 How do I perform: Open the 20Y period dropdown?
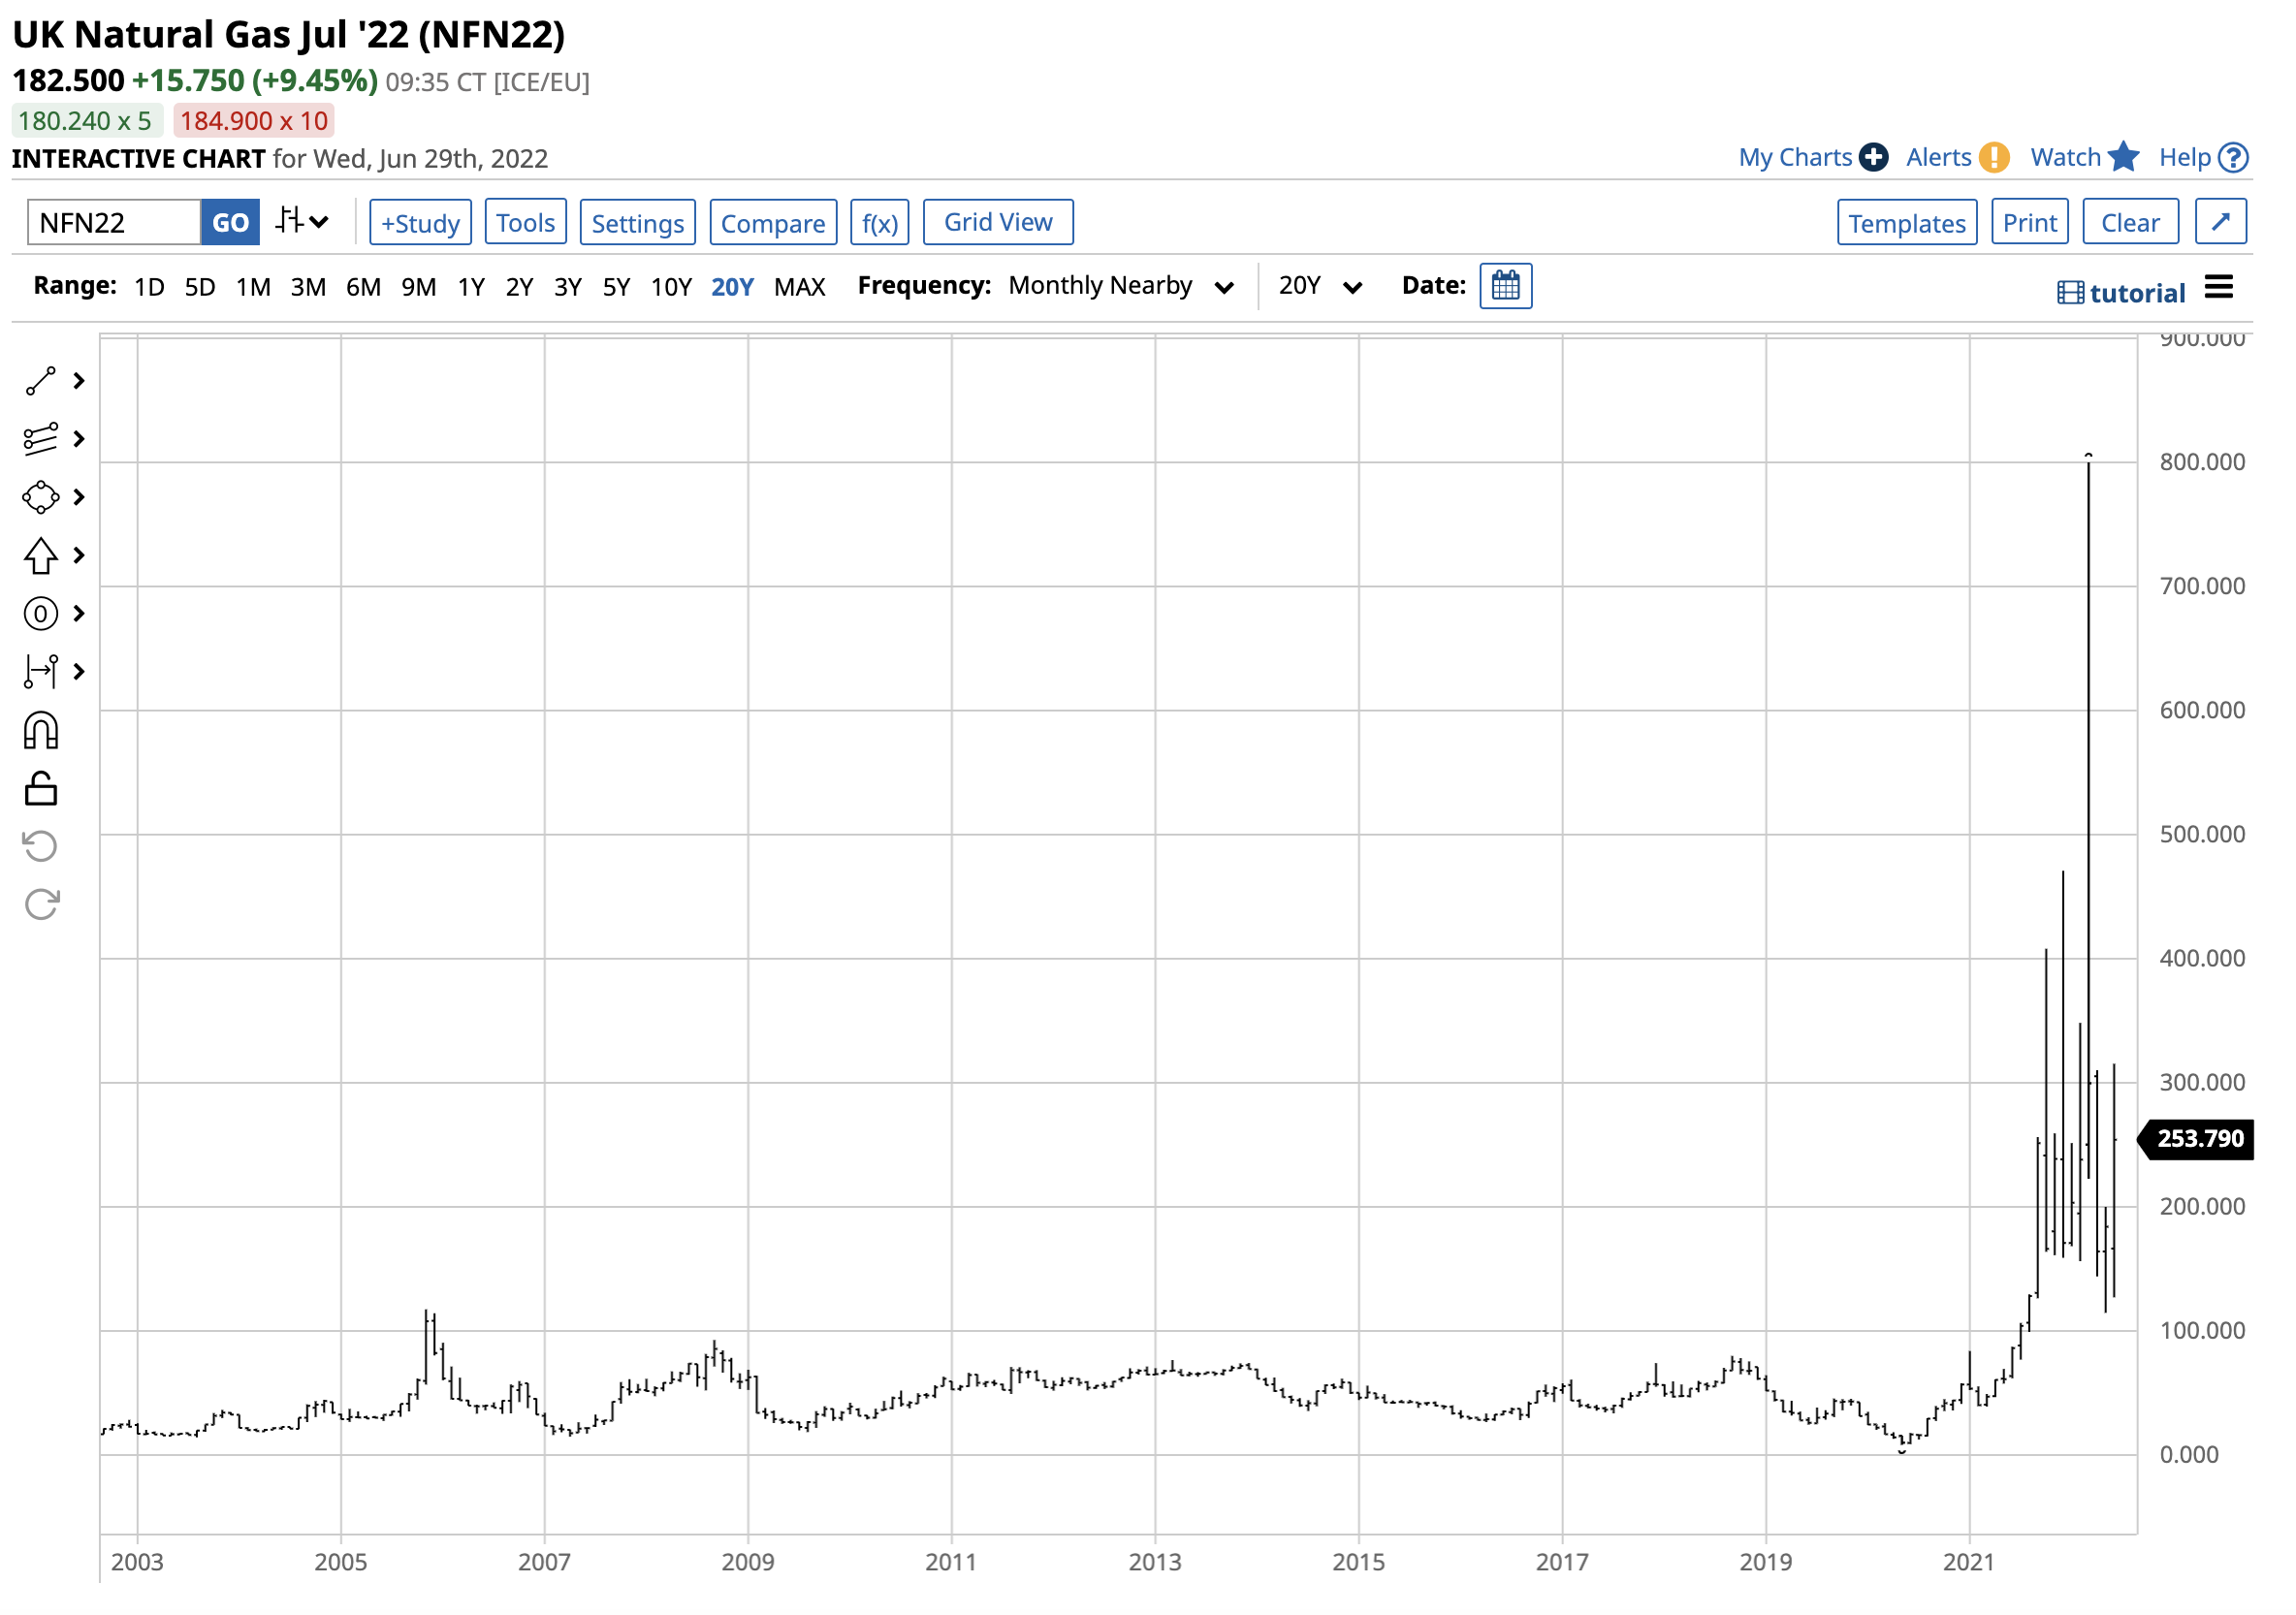click(1319, 287)
